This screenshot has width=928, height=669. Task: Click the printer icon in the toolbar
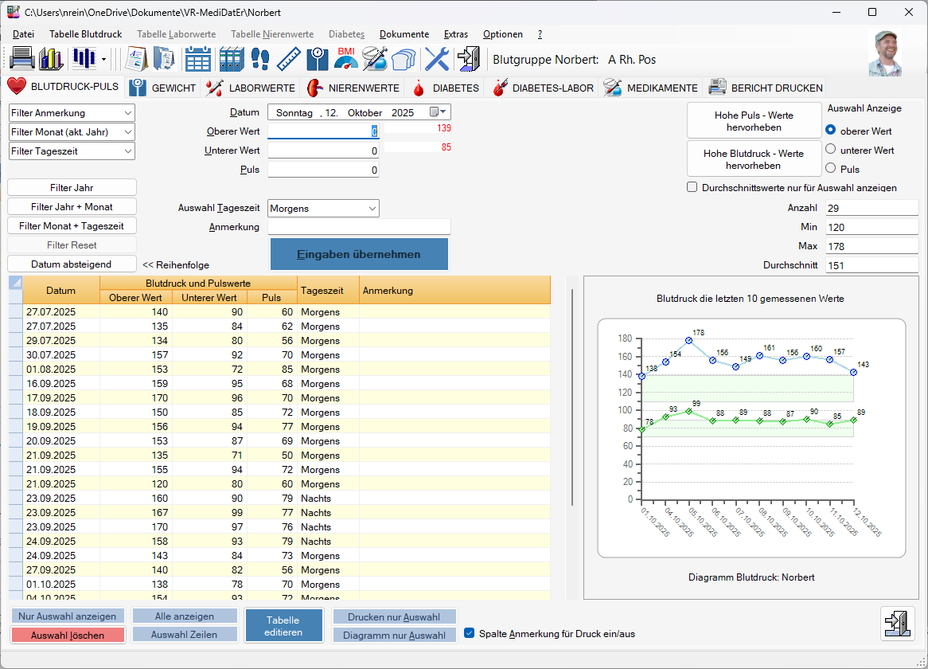click(22, 59)
